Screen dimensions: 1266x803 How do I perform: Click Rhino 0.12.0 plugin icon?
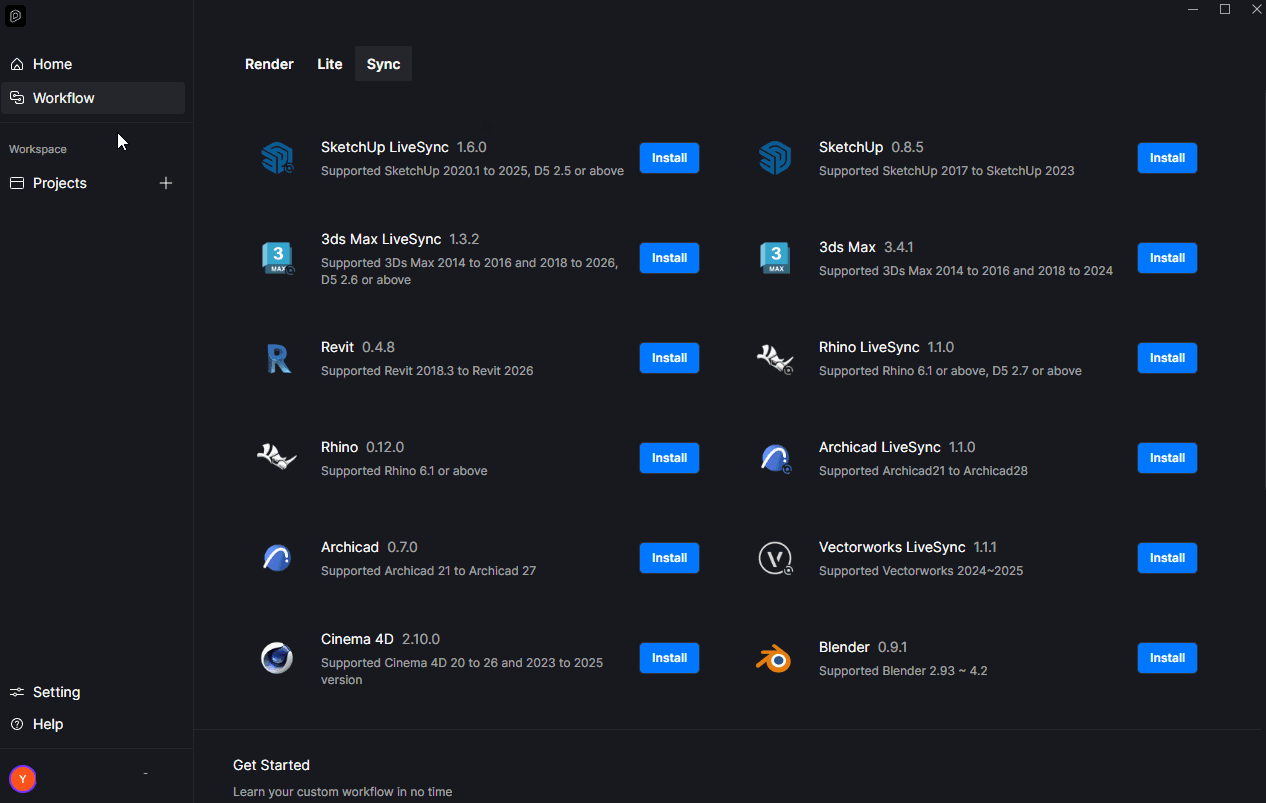[277, 458]
